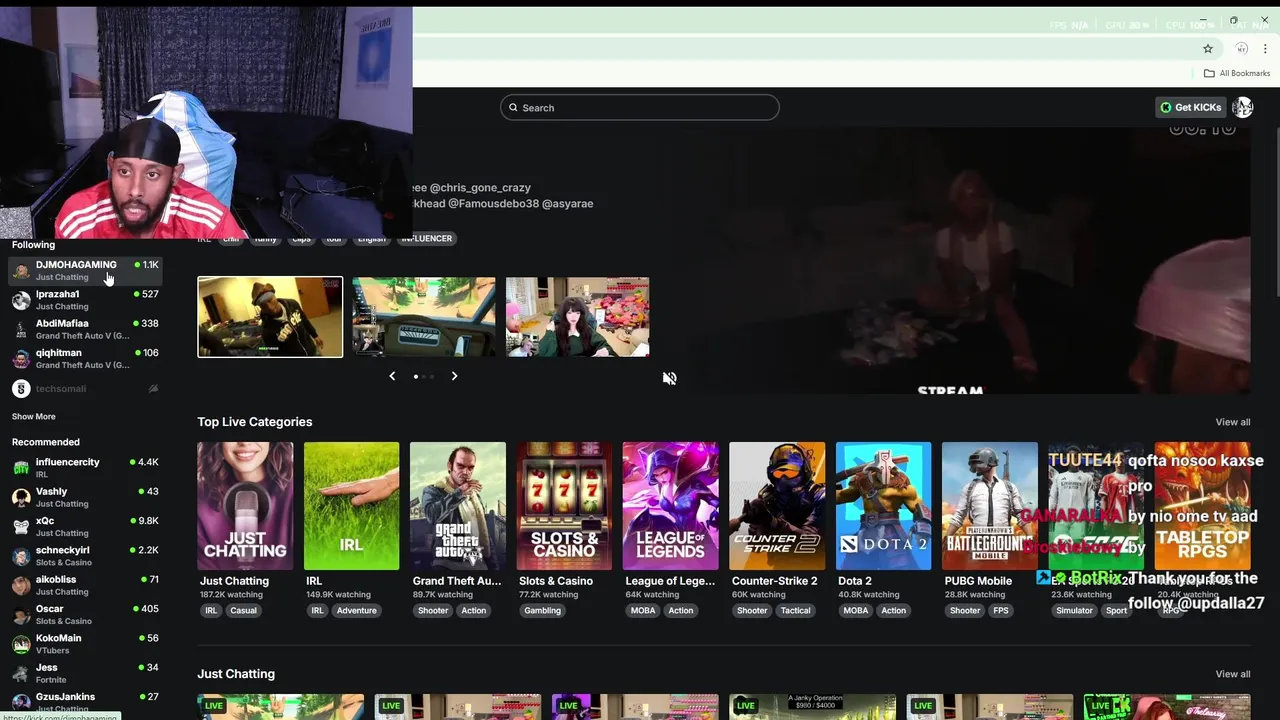The width and height of the screenshot is (1280, 720).
Task: Click Casual tag under Just Chatting
Action: pos(243,611)
